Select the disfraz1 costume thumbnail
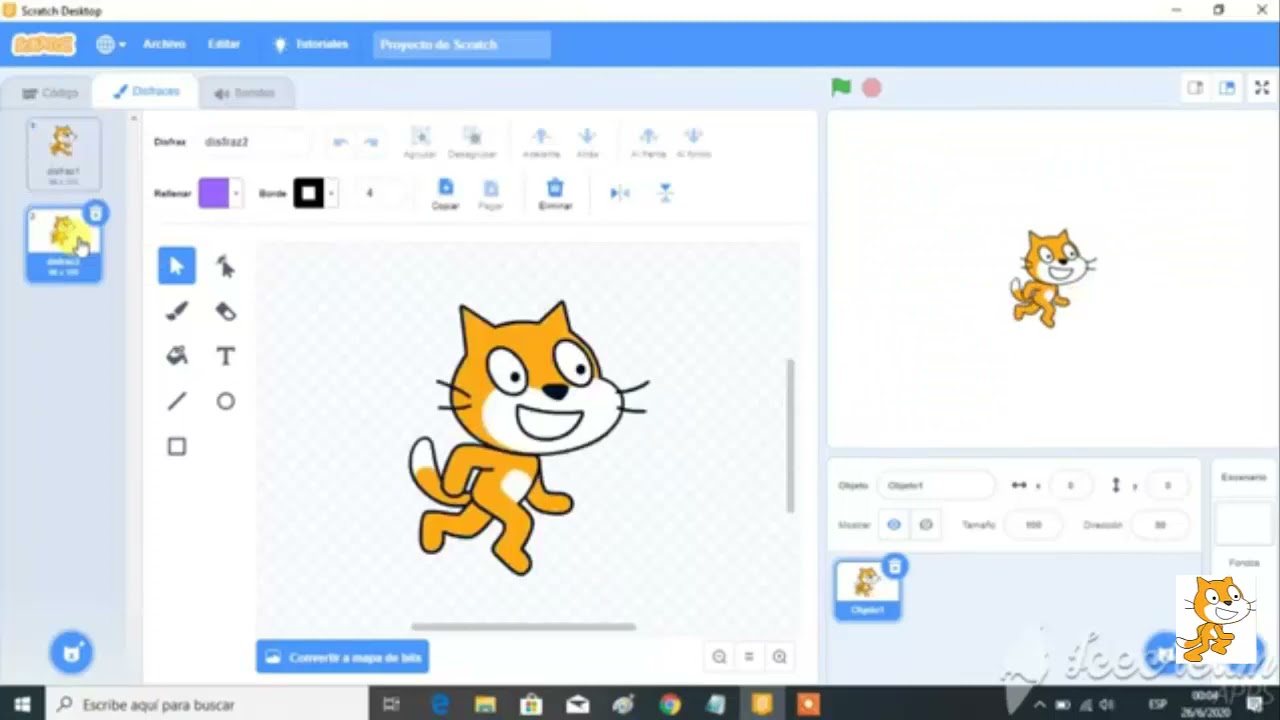 pos(63,154)
